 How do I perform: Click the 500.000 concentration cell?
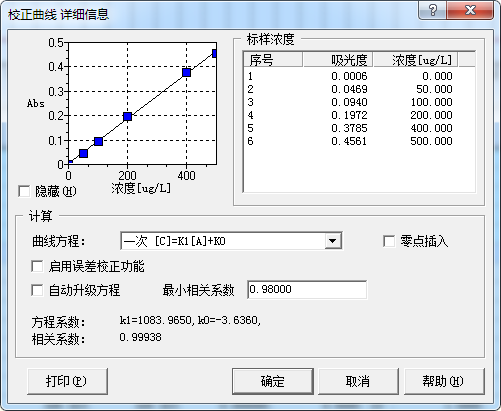(x=431, y=141)
